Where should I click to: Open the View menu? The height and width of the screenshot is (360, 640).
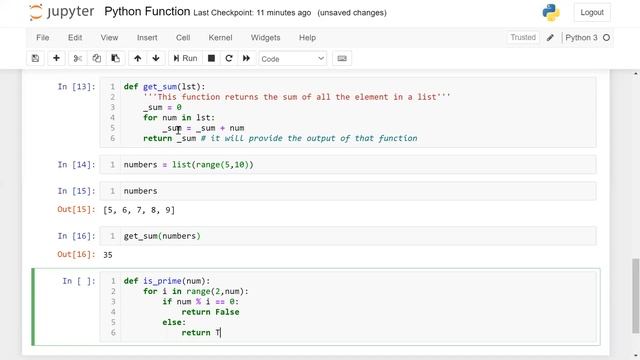[x=109, y=38]
